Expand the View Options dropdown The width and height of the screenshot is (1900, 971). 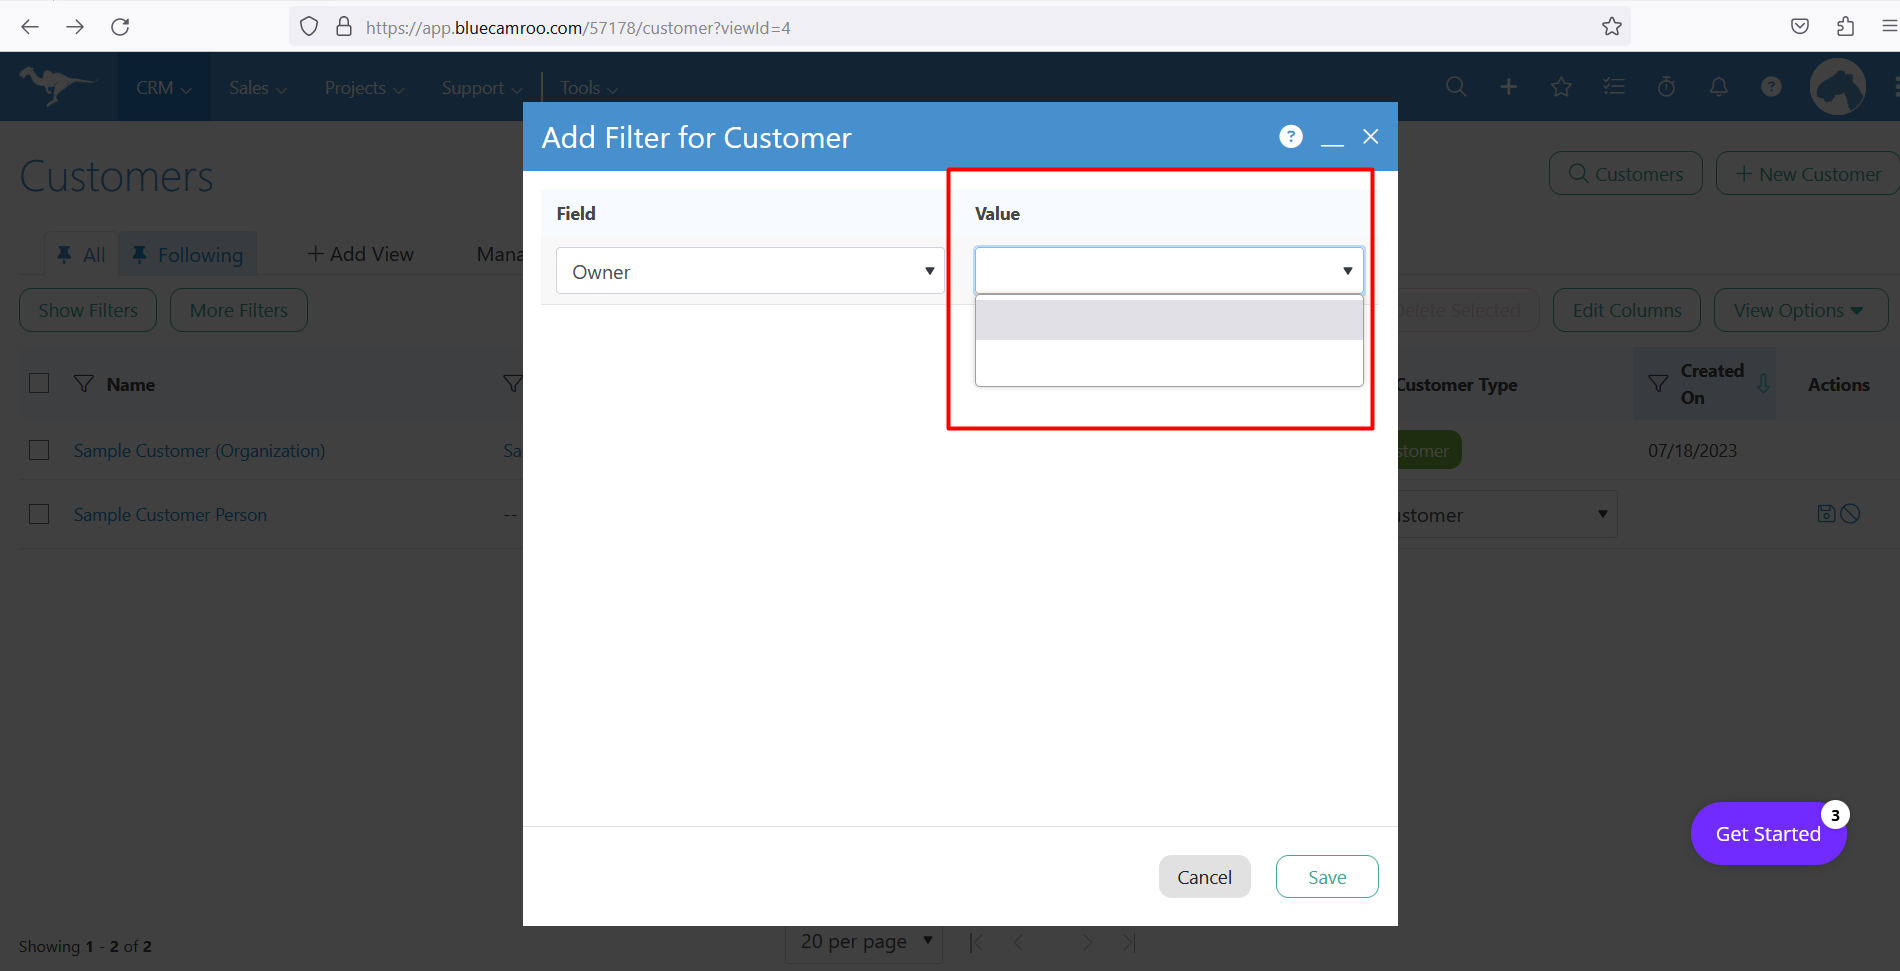pos(1800,310)
